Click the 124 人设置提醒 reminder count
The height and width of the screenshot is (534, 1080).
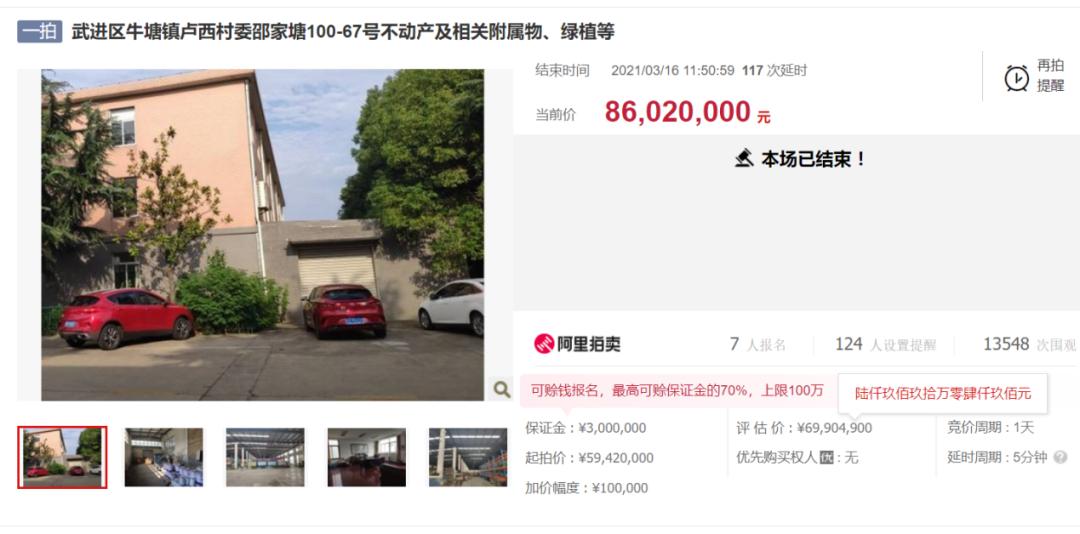click(885, 345)
